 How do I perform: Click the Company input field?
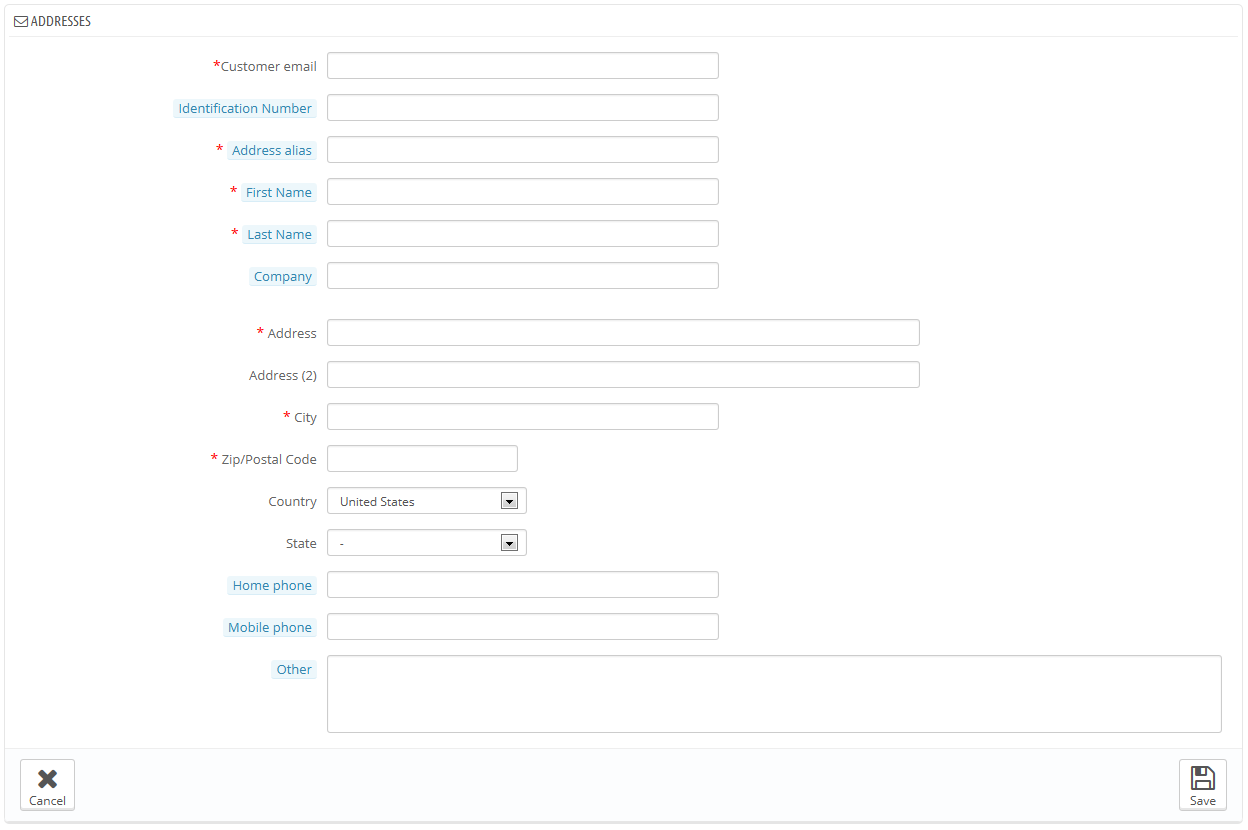(x=523, y=276)
